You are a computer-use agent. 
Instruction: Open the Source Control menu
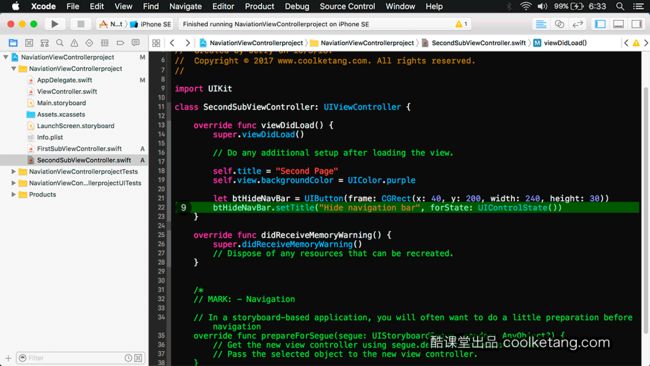click(347, 6)
